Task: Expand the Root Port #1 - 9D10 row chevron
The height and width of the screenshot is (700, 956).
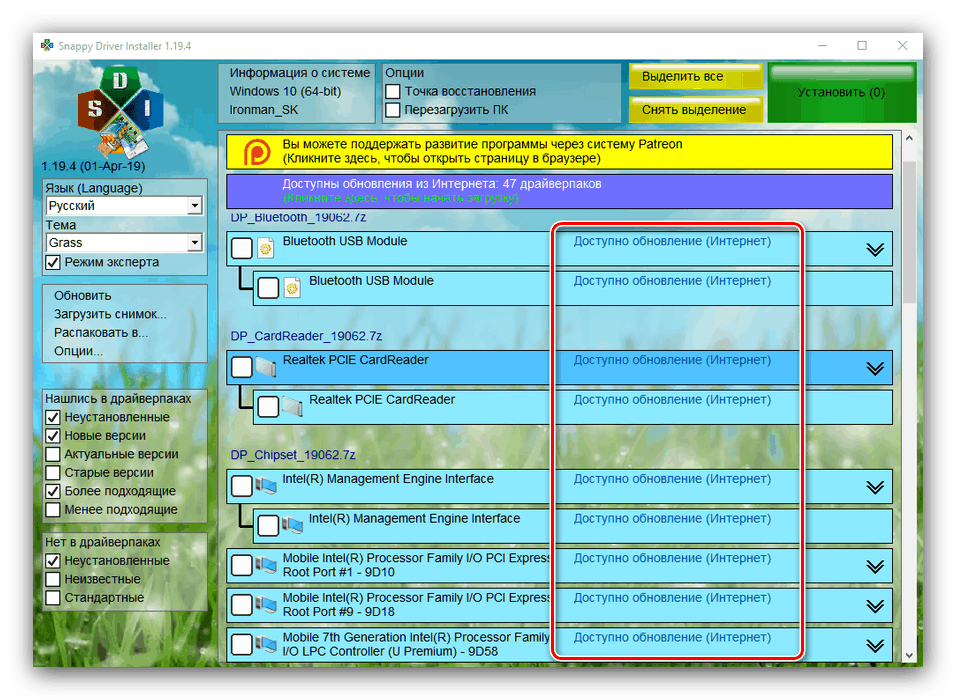Action: (875, 566)
